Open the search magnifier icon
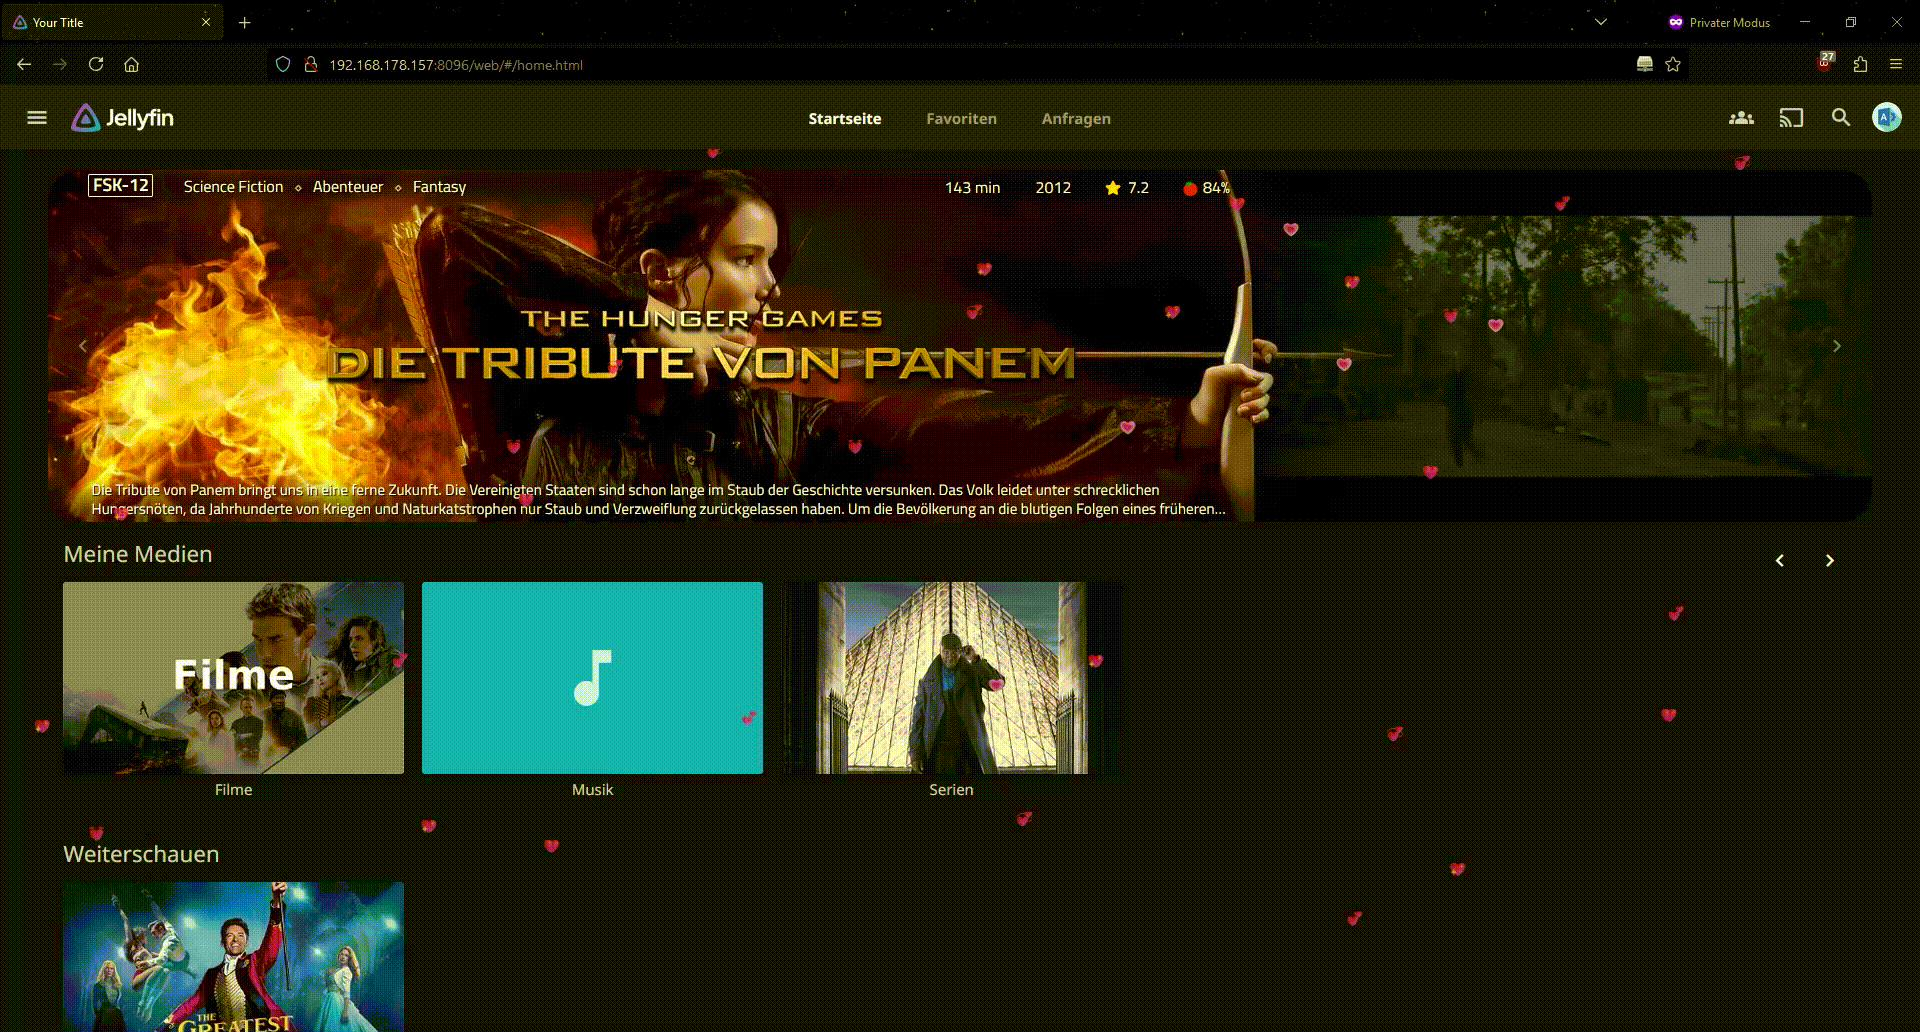The image size is (1920, 1032). click(x=1840, y=118)
